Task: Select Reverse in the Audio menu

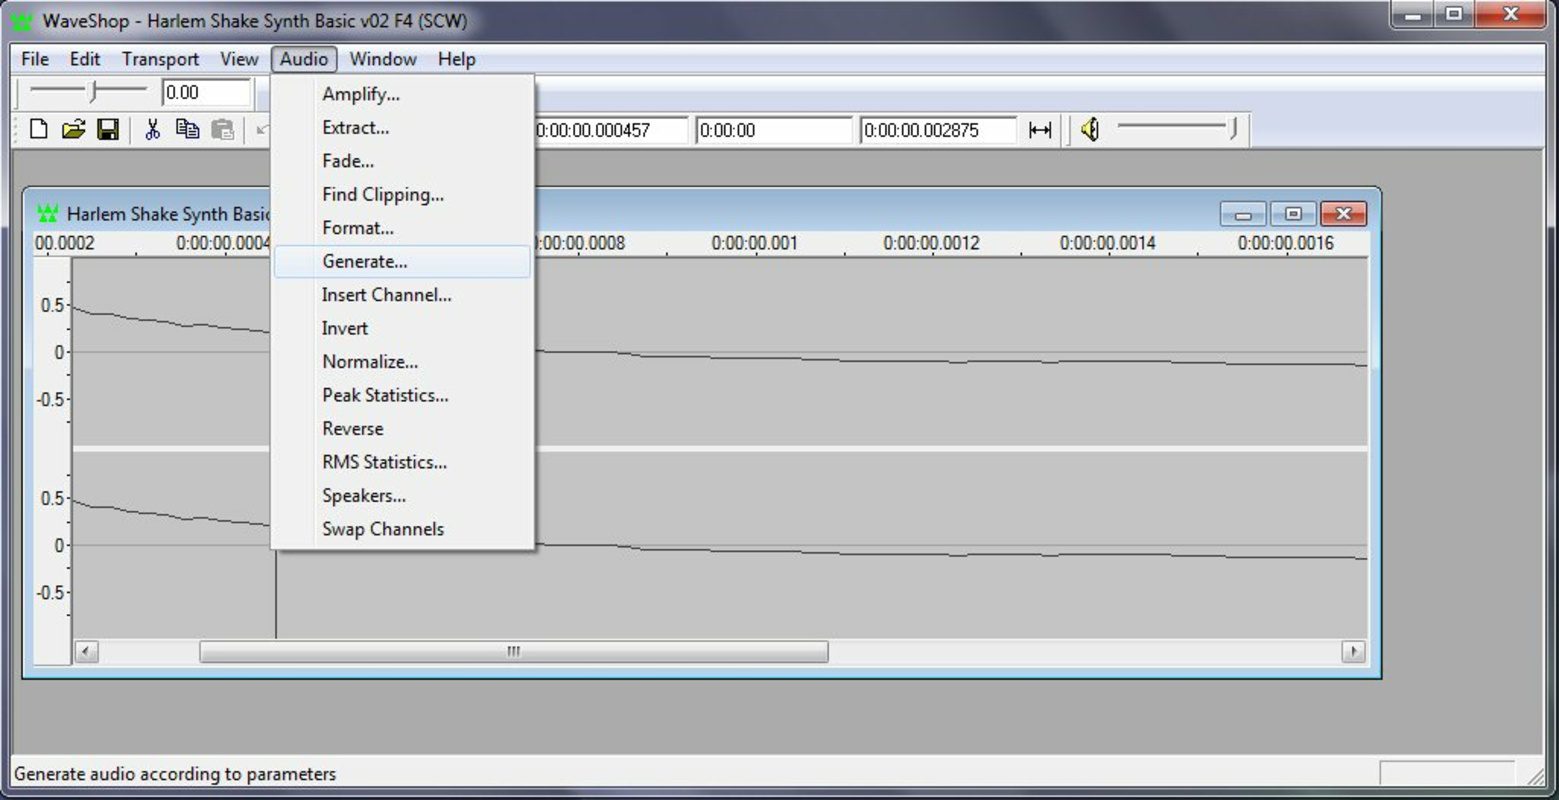Action: click(x=402, y=429)
